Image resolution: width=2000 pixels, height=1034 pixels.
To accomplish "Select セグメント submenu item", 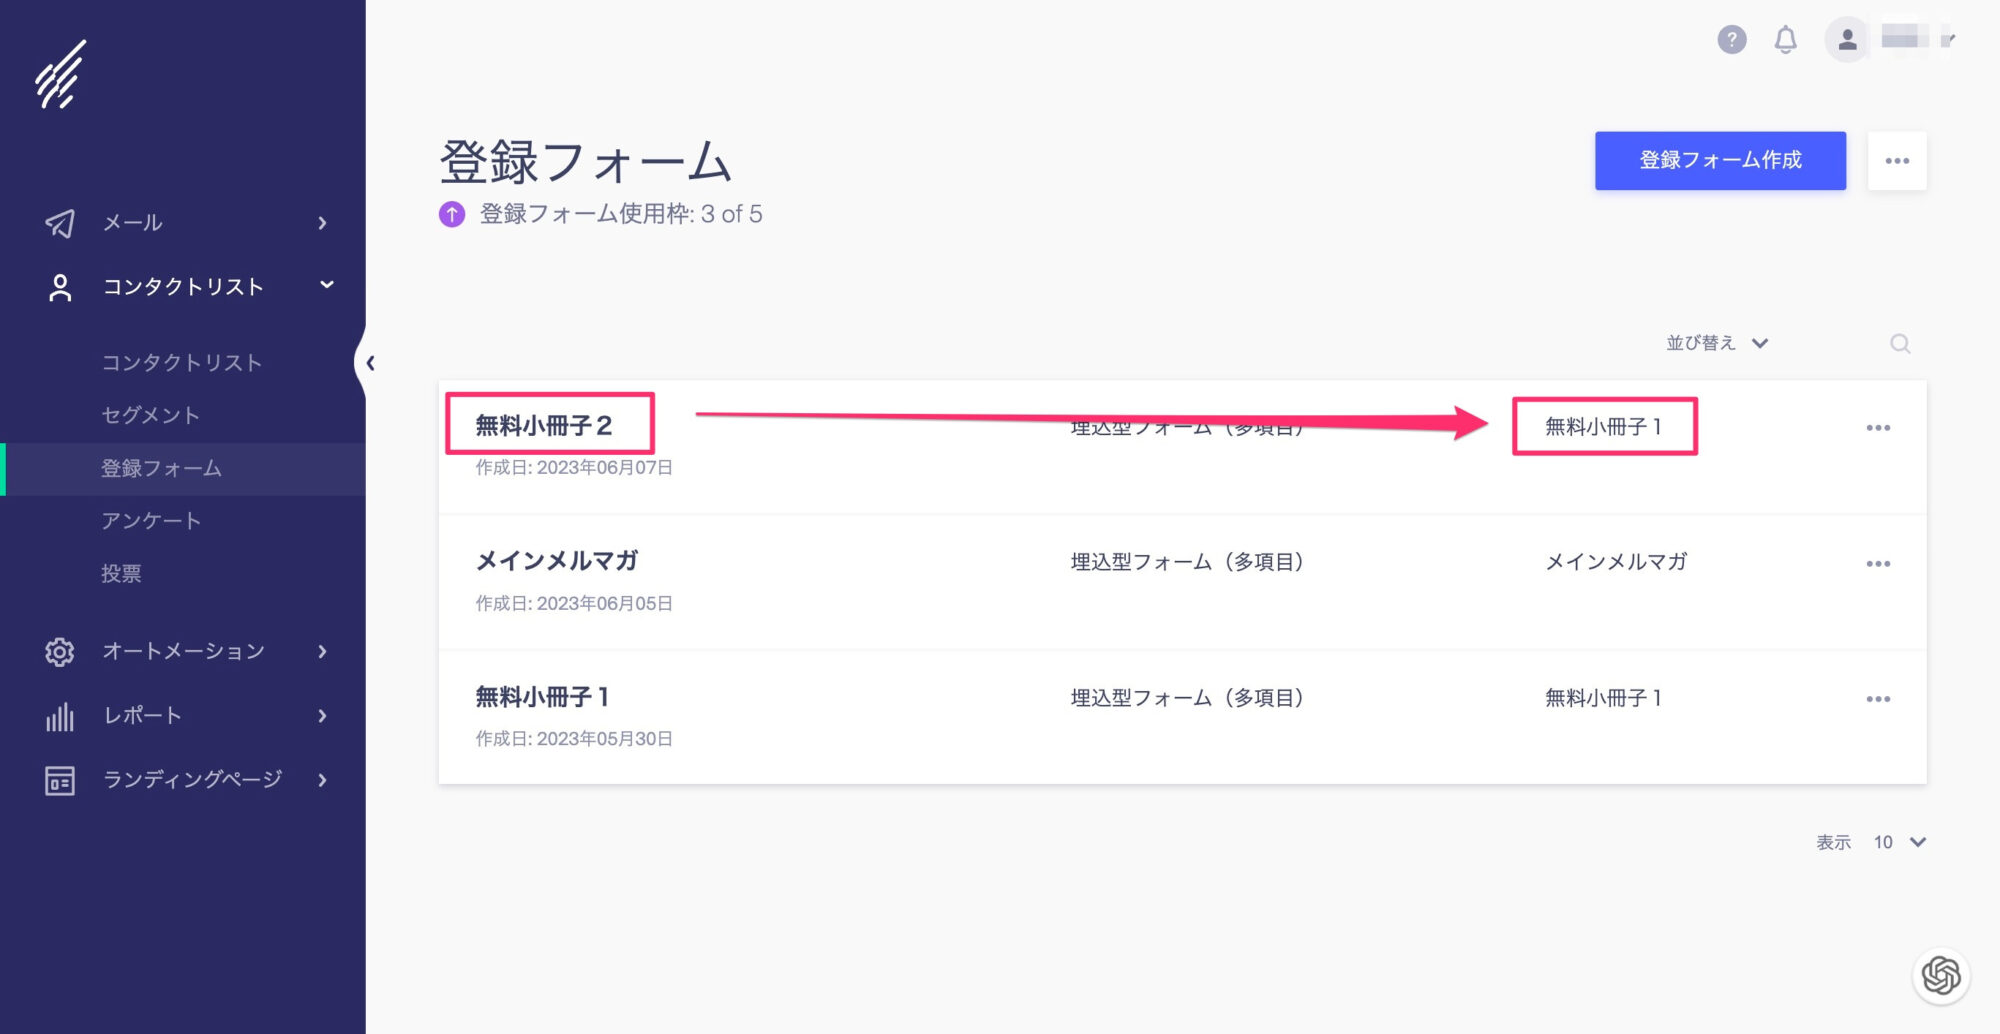I will tap(151, 415).
